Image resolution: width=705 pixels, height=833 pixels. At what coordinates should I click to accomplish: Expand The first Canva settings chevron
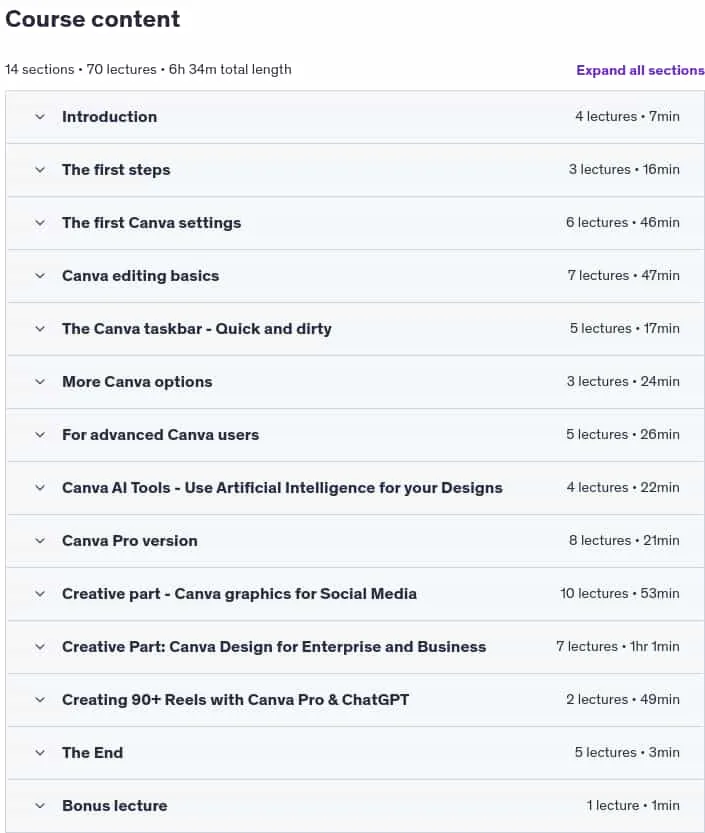40,223
